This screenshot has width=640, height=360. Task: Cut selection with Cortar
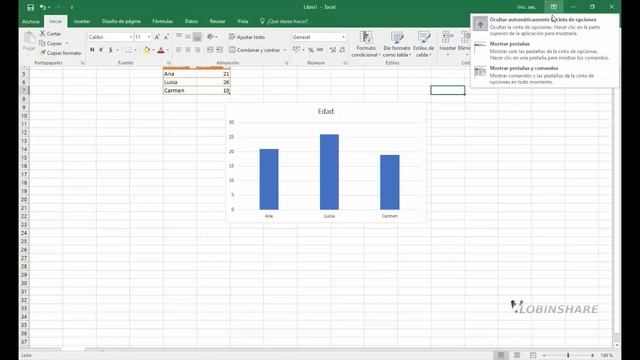50,33
